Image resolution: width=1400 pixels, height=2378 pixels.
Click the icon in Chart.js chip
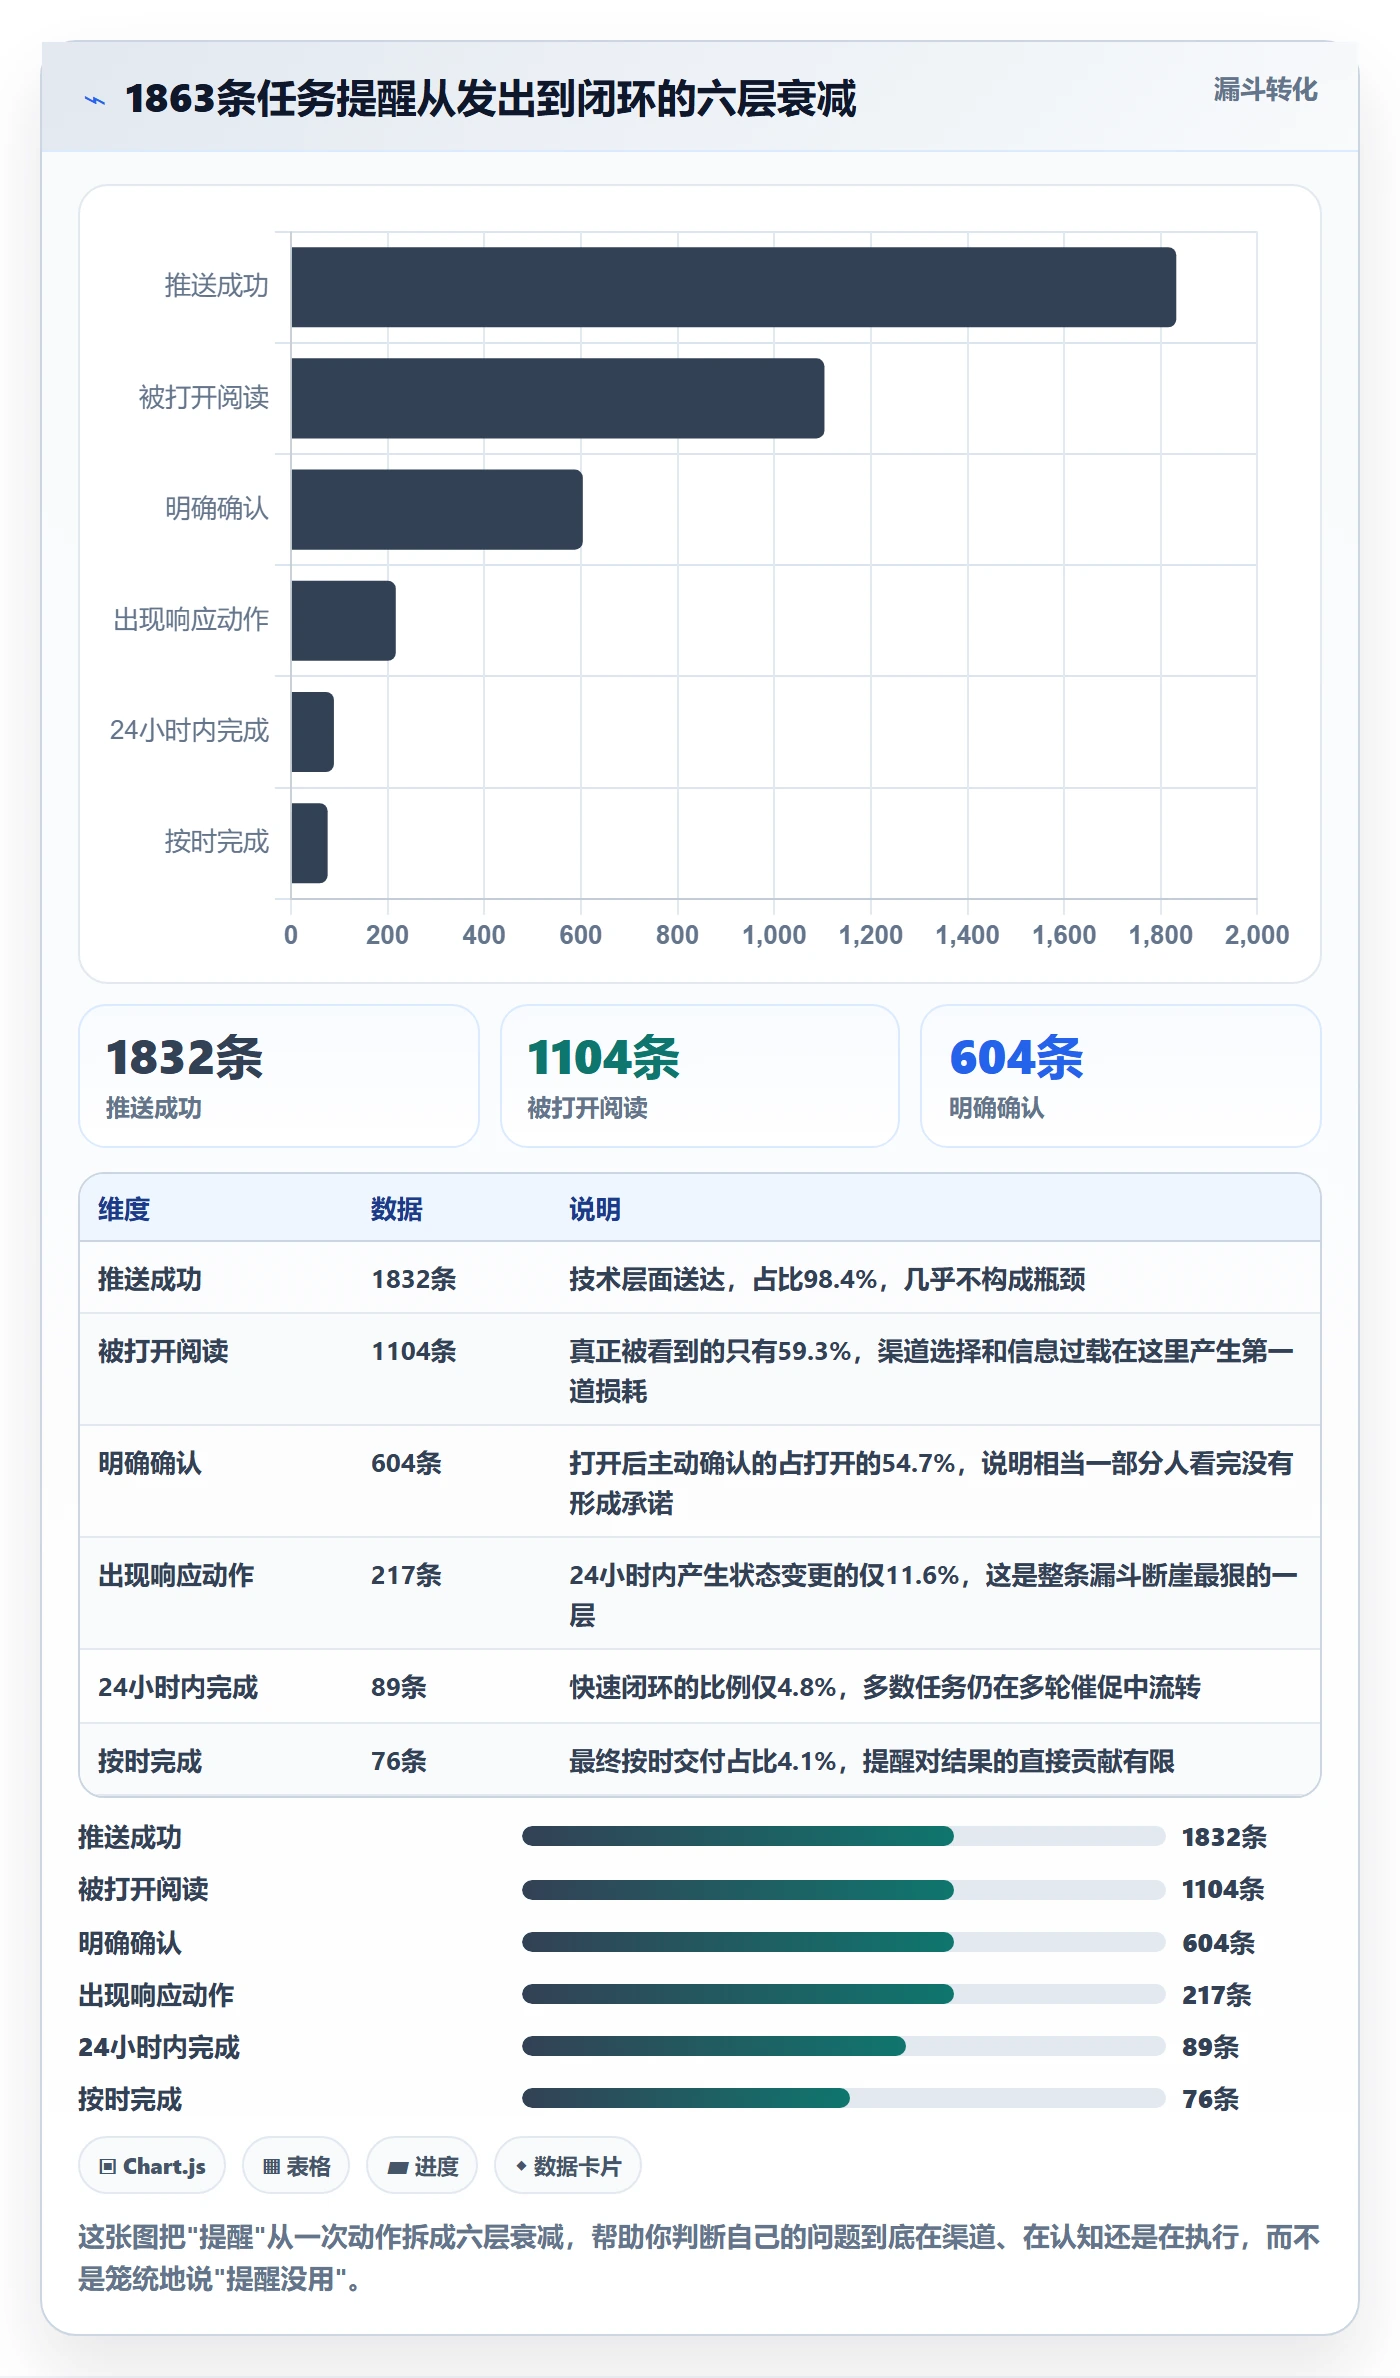point(108,2167)
